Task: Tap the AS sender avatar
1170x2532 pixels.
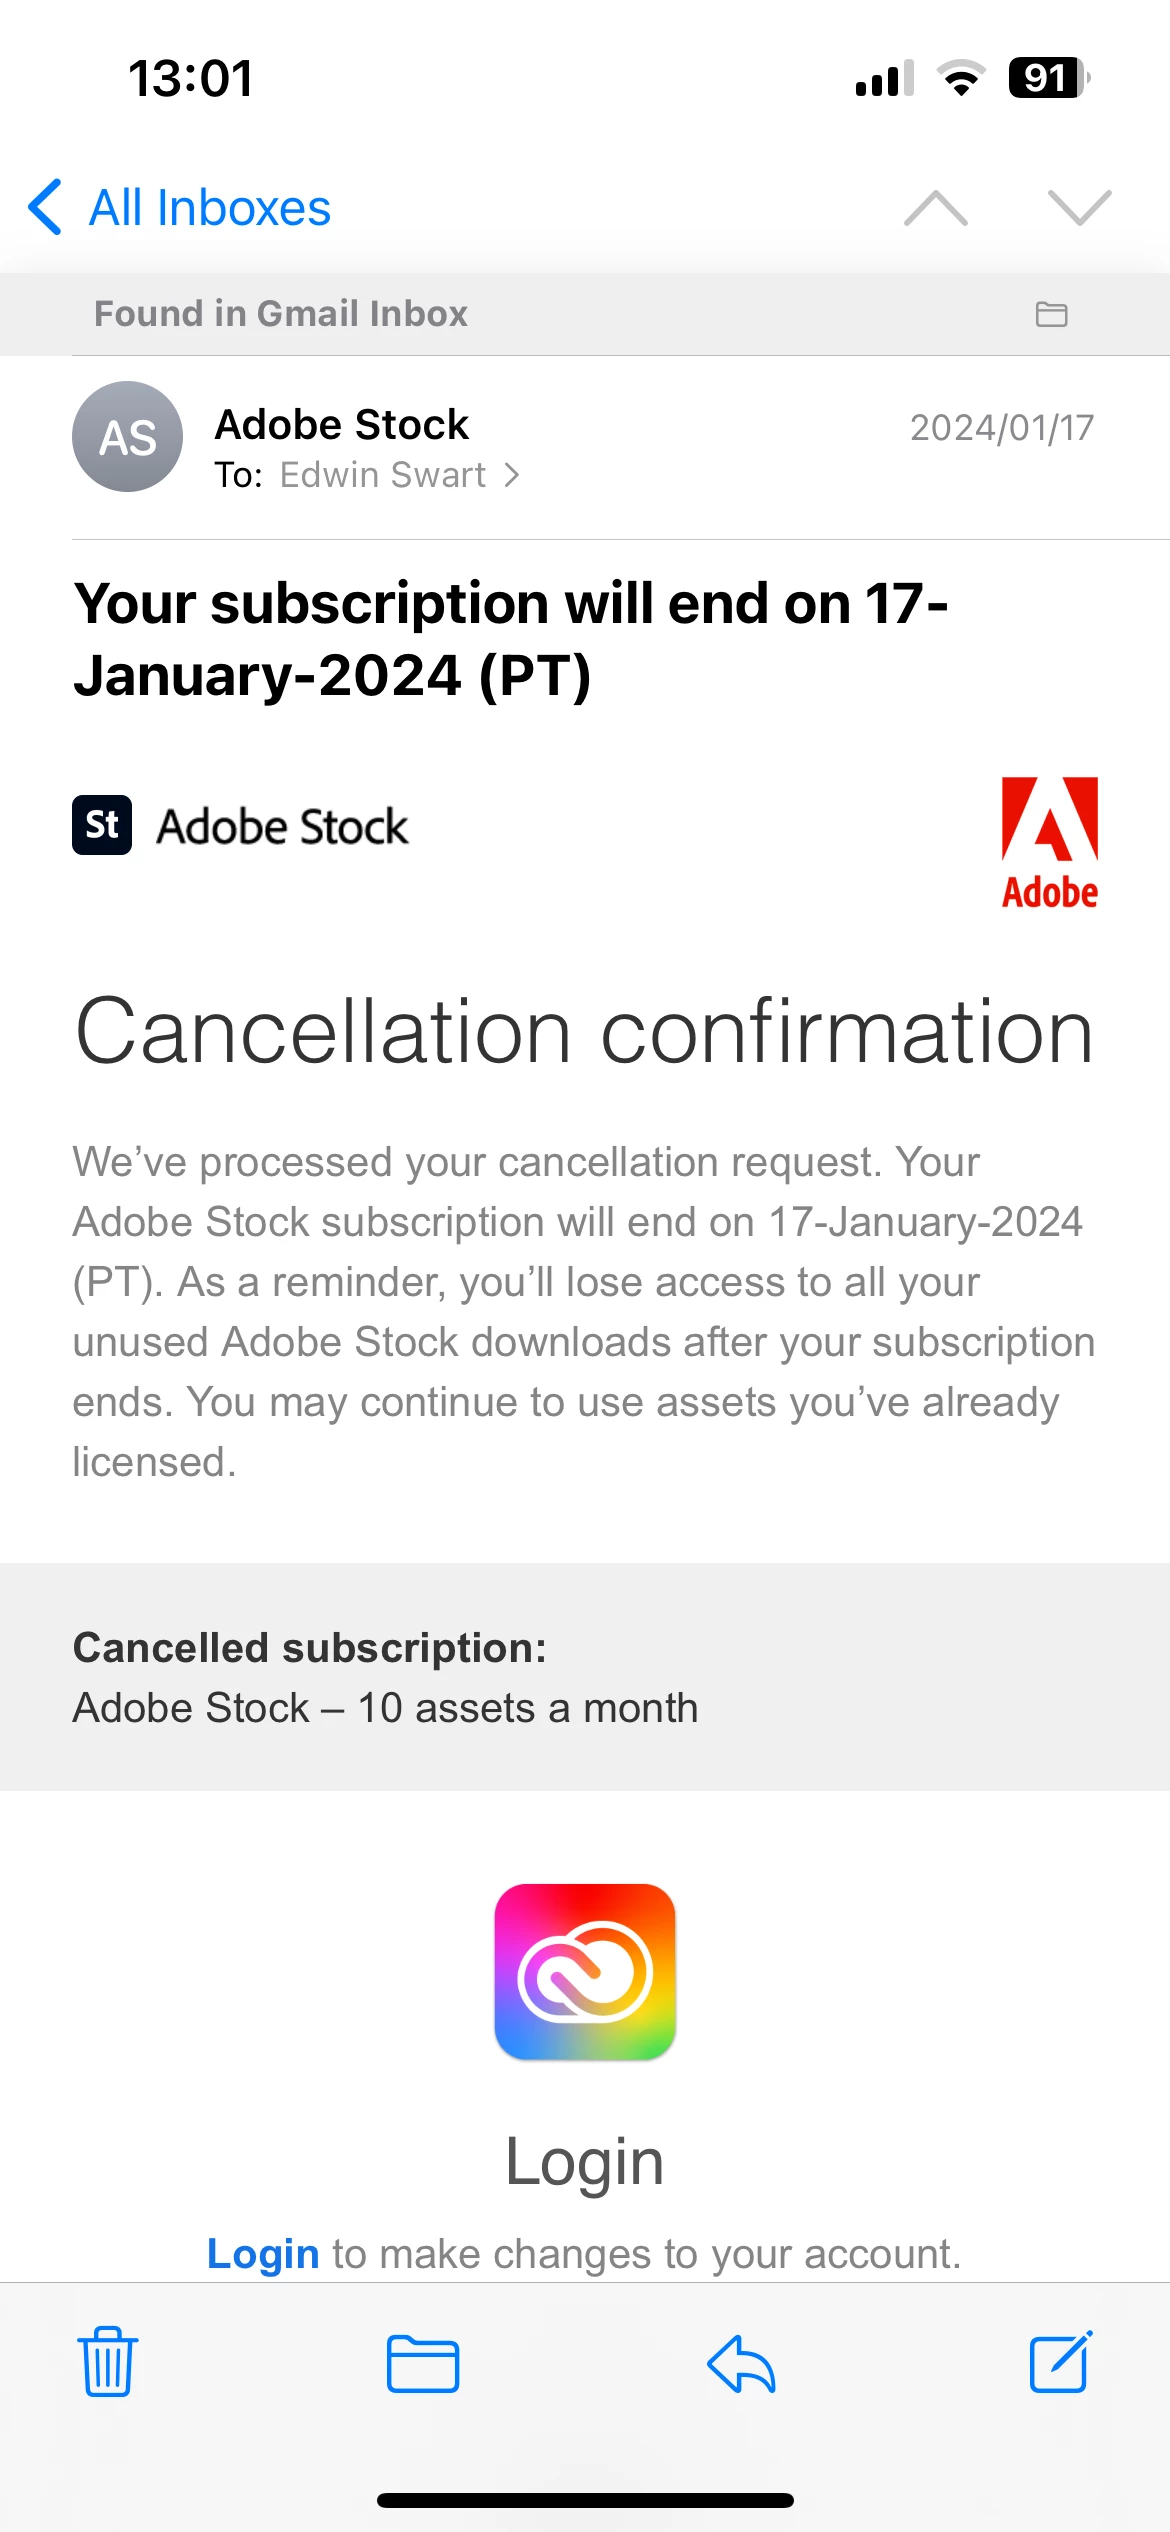Action: click(x=127, y=436)
